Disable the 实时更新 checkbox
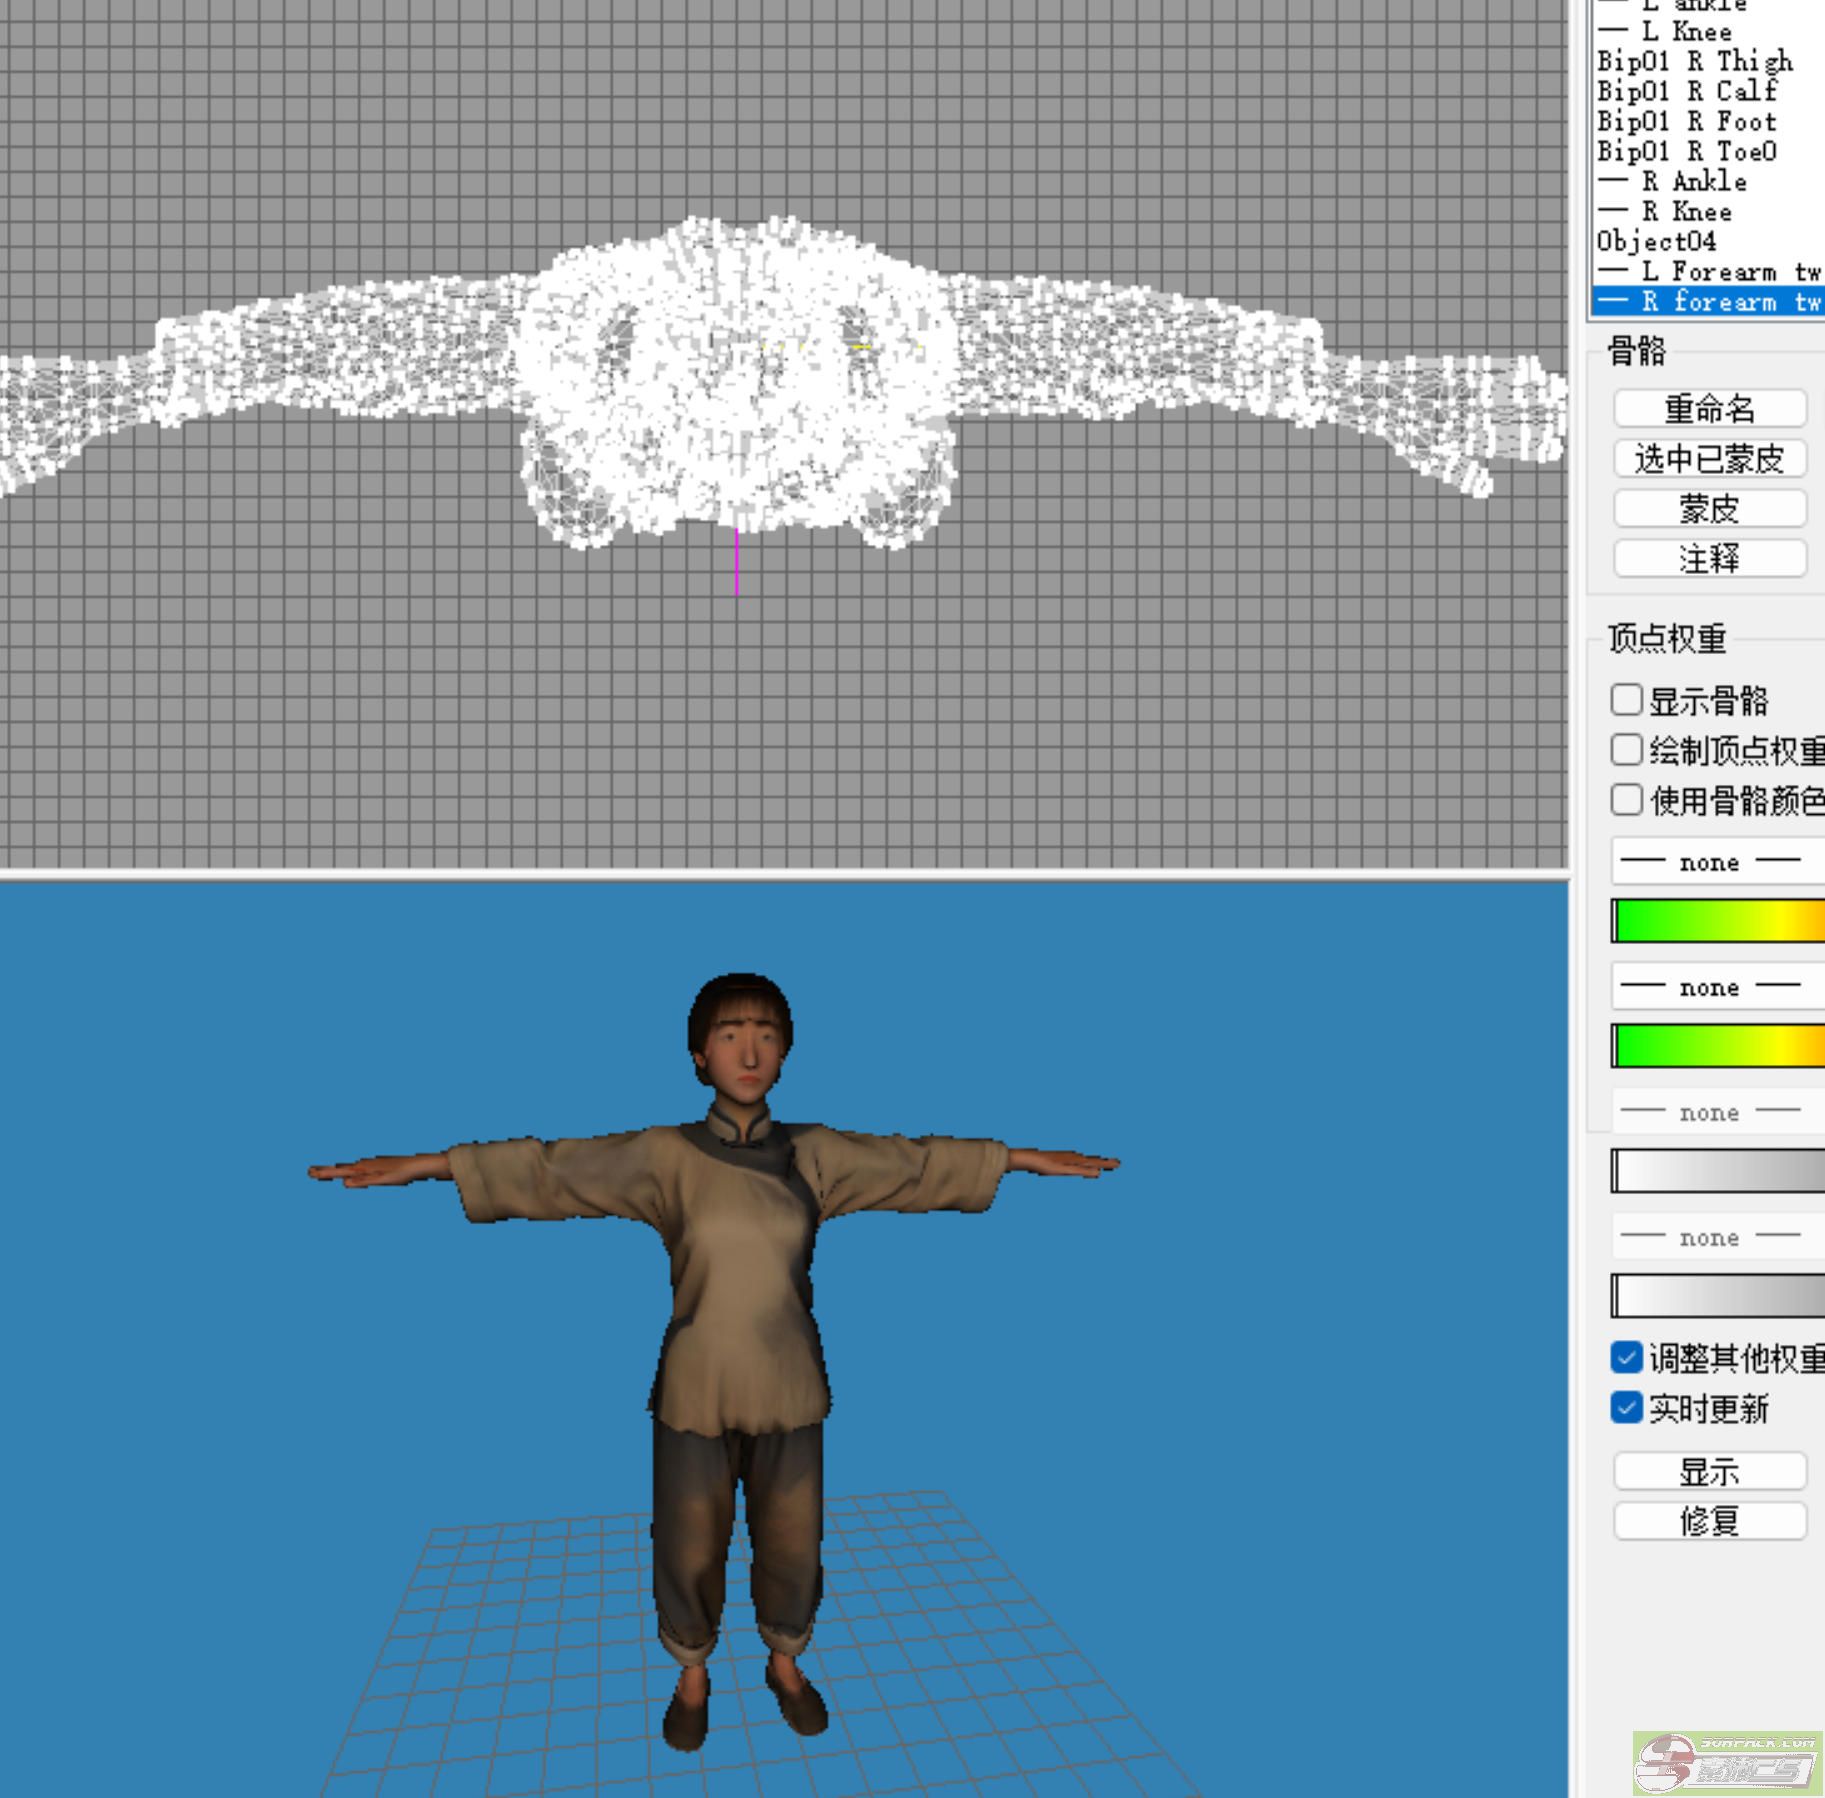 click(1627, 1407)
